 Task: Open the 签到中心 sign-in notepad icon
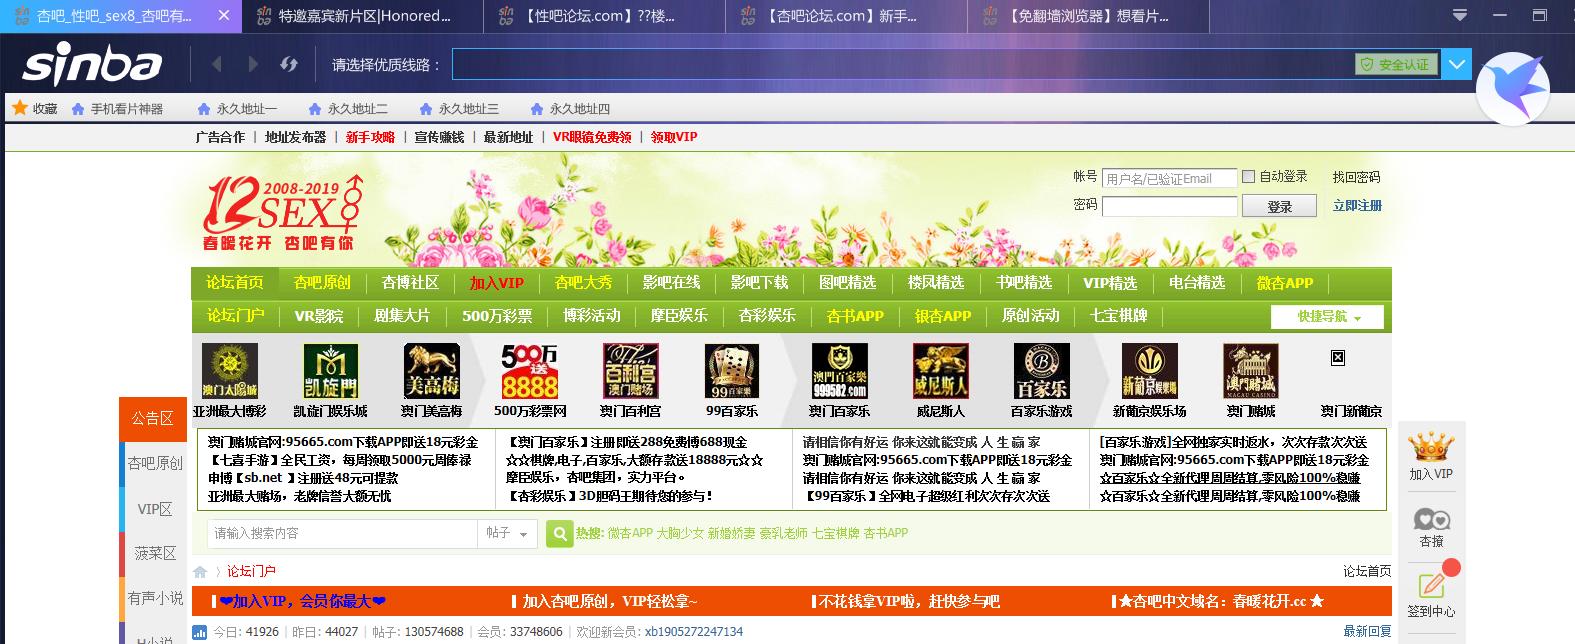click(x=1431, y=585)
